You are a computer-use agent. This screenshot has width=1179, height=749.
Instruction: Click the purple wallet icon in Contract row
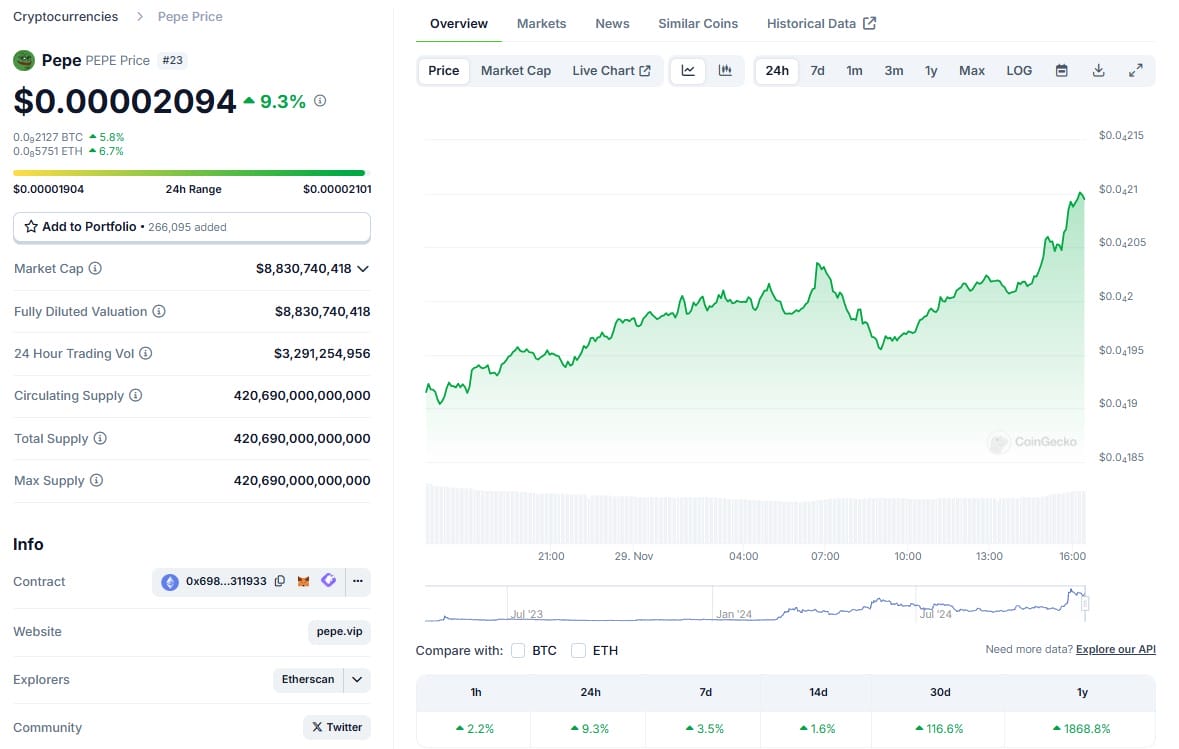[x=329, y=581]
